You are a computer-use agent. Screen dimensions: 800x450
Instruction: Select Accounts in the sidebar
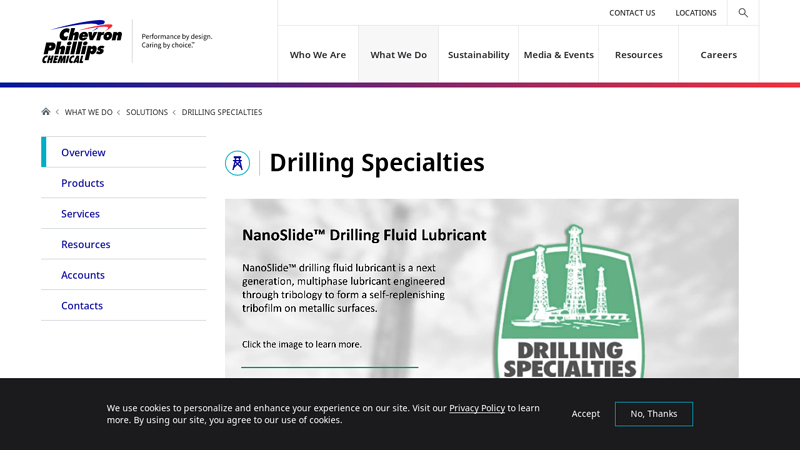click(123, 274)
